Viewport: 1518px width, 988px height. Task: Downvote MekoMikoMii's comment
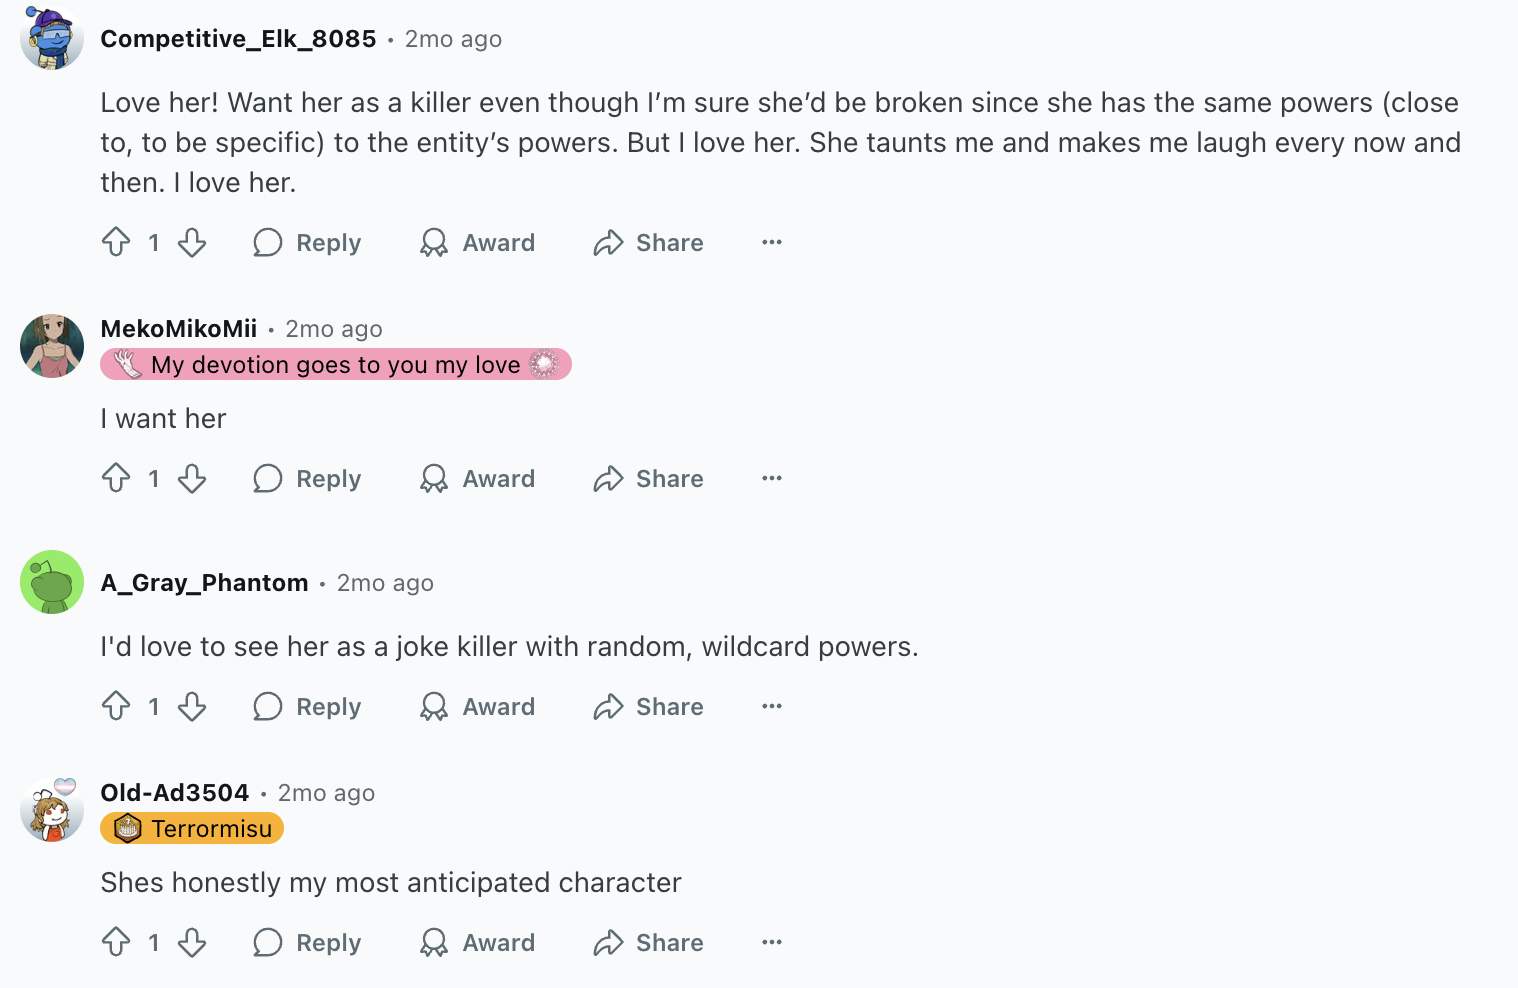tap(192, 479)
